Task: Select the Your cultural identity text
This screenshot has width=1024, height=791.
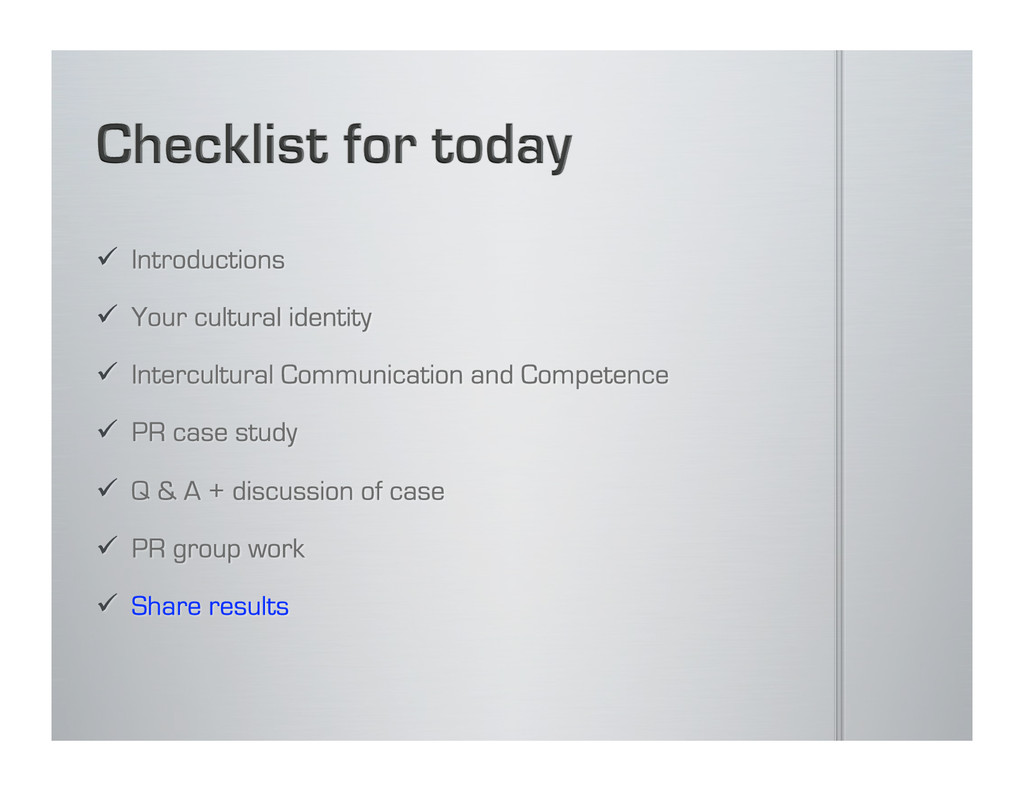Action: tap(251, 318)
